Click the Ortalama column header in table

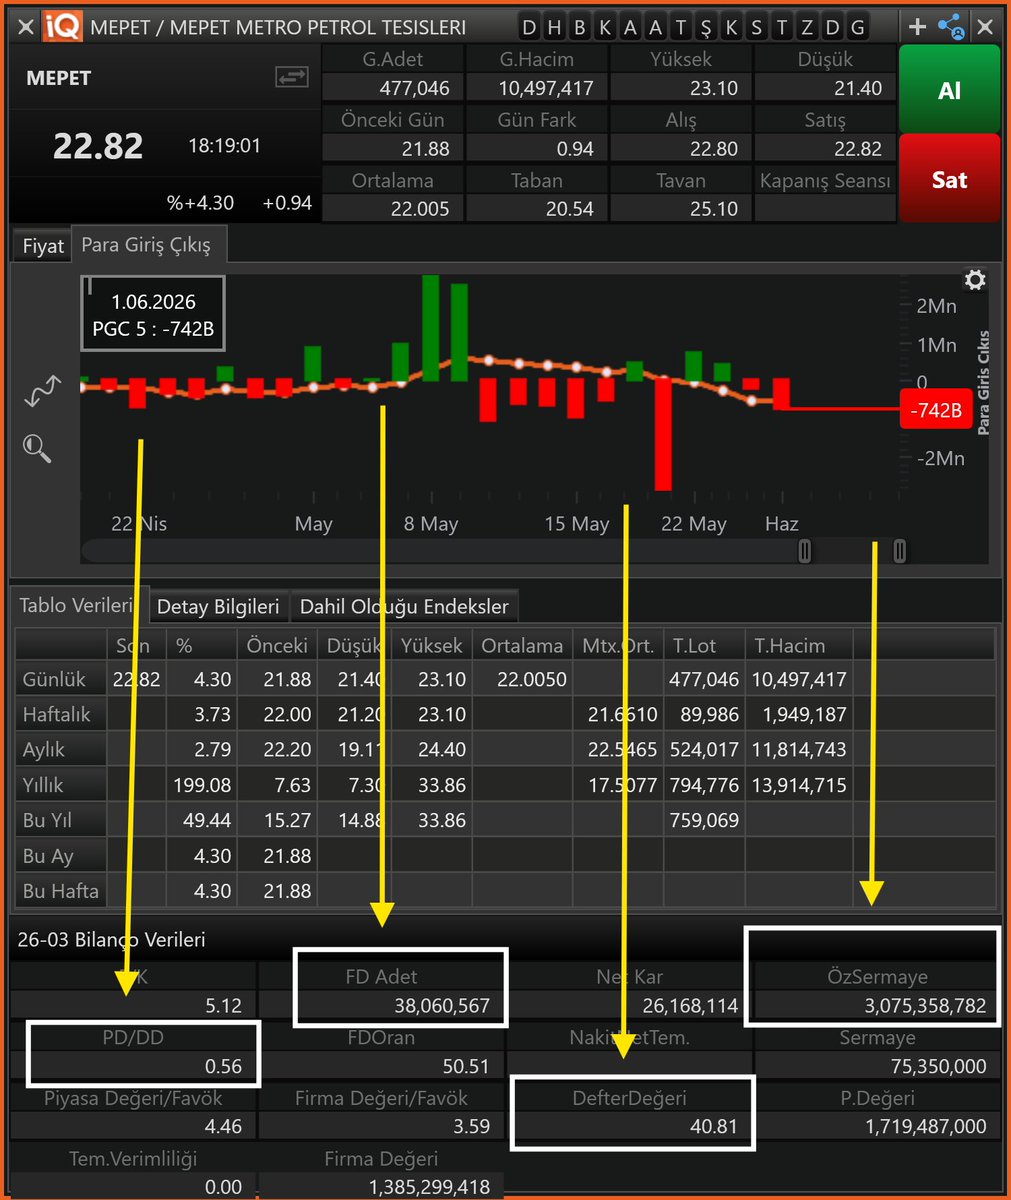click(x=522, y=645)
